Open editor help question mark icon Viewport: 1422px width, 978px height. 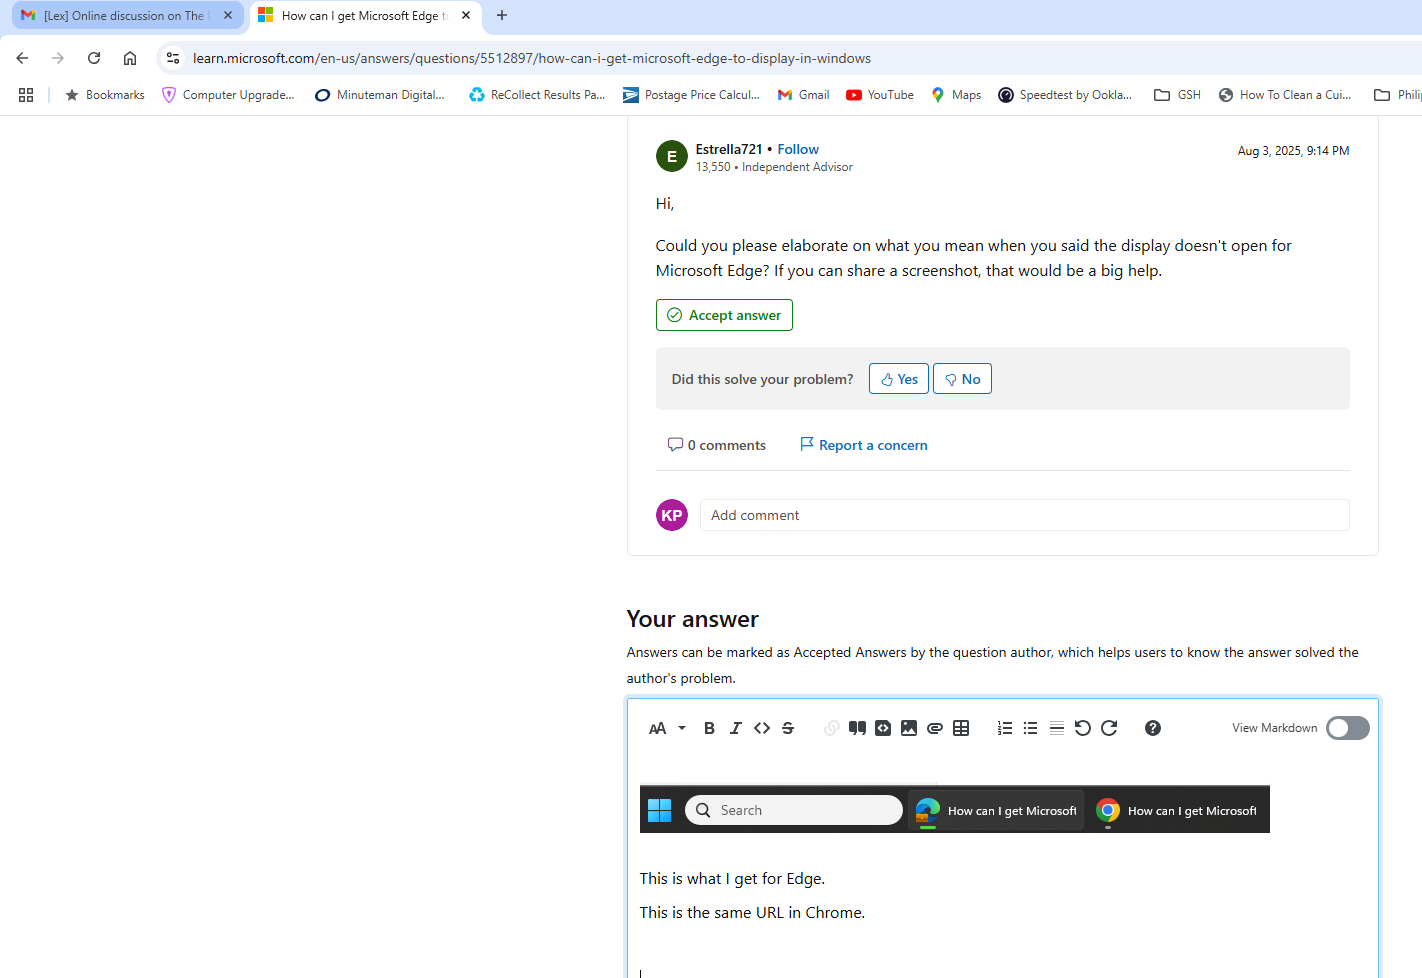pos(1153,728)
